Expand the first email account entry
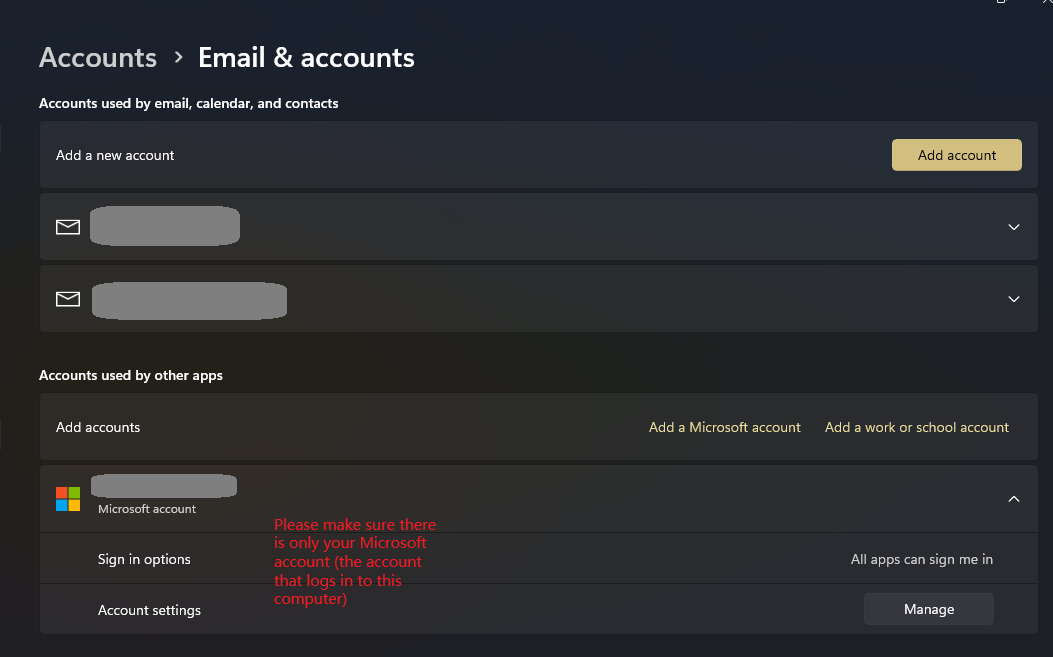This screenshot has width=1053, height=657. coord(1013,227)
